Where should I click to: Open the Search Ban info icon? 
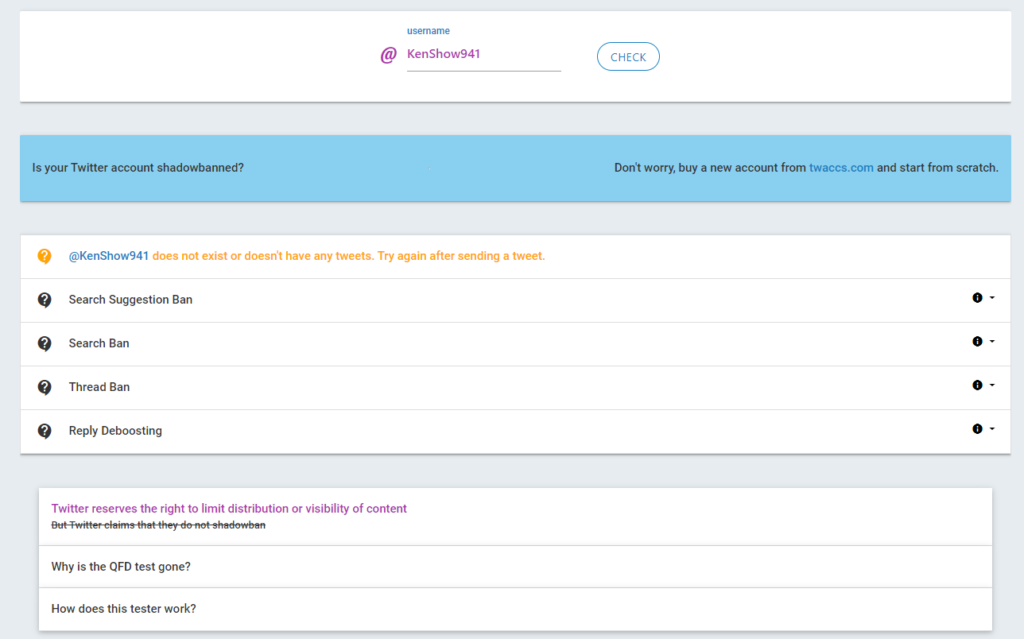(977, 342)
